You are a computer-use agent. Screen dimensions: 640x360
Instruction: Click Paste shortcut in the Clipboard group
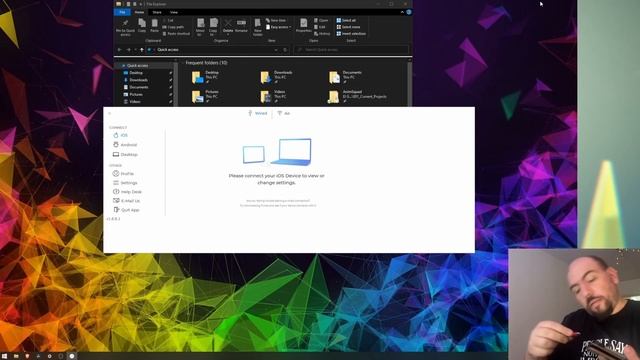click(176, 33)
